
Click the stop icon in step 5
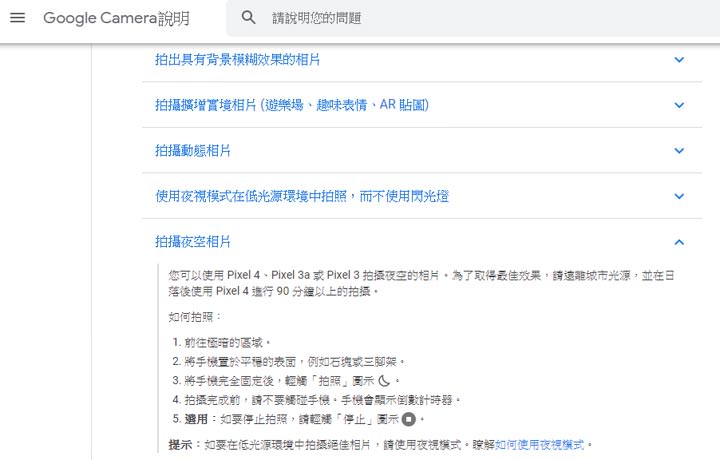pos(408,419)
